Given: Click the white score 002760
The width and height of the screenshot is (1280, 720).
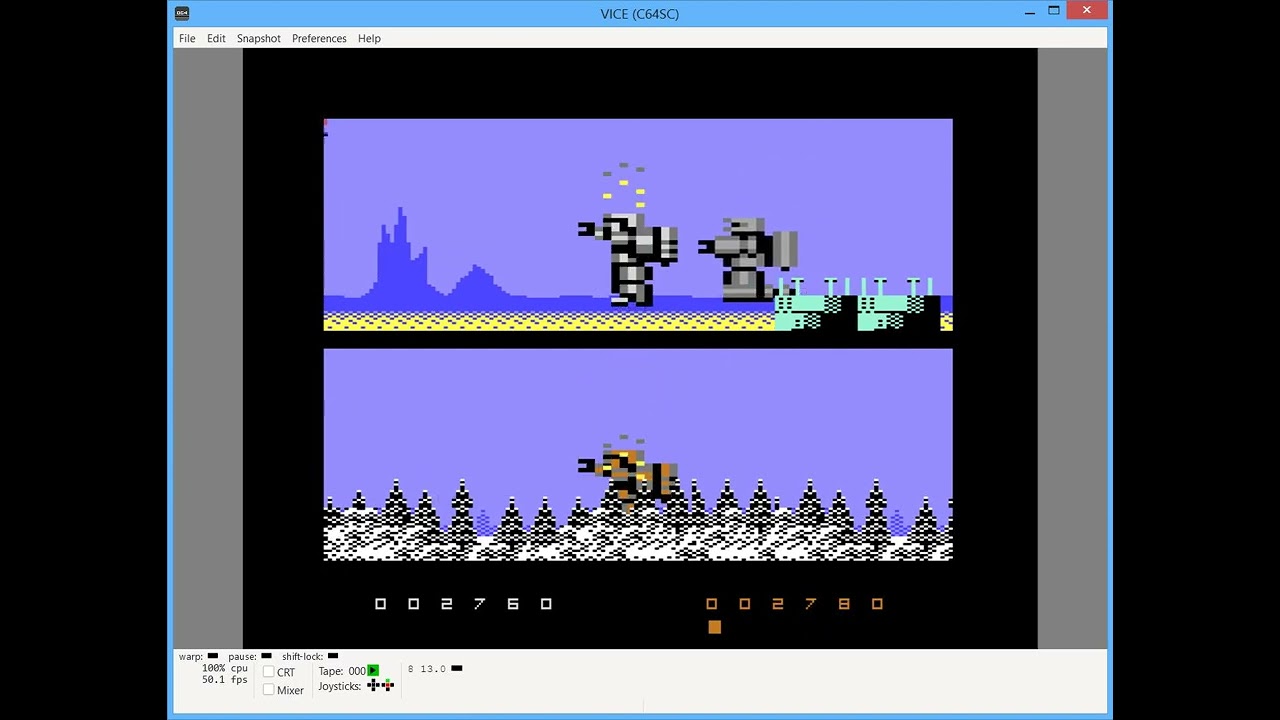Looking at the screenshot, I should tap(463, 604).
